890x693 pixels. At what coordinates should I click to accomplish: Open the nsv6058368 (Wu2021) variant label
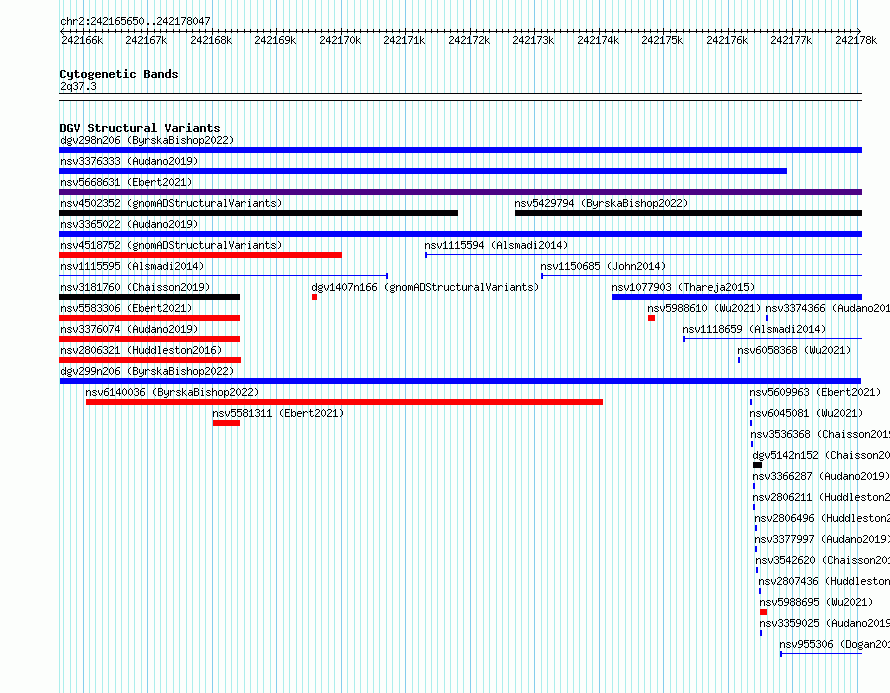tap(794, 350)
